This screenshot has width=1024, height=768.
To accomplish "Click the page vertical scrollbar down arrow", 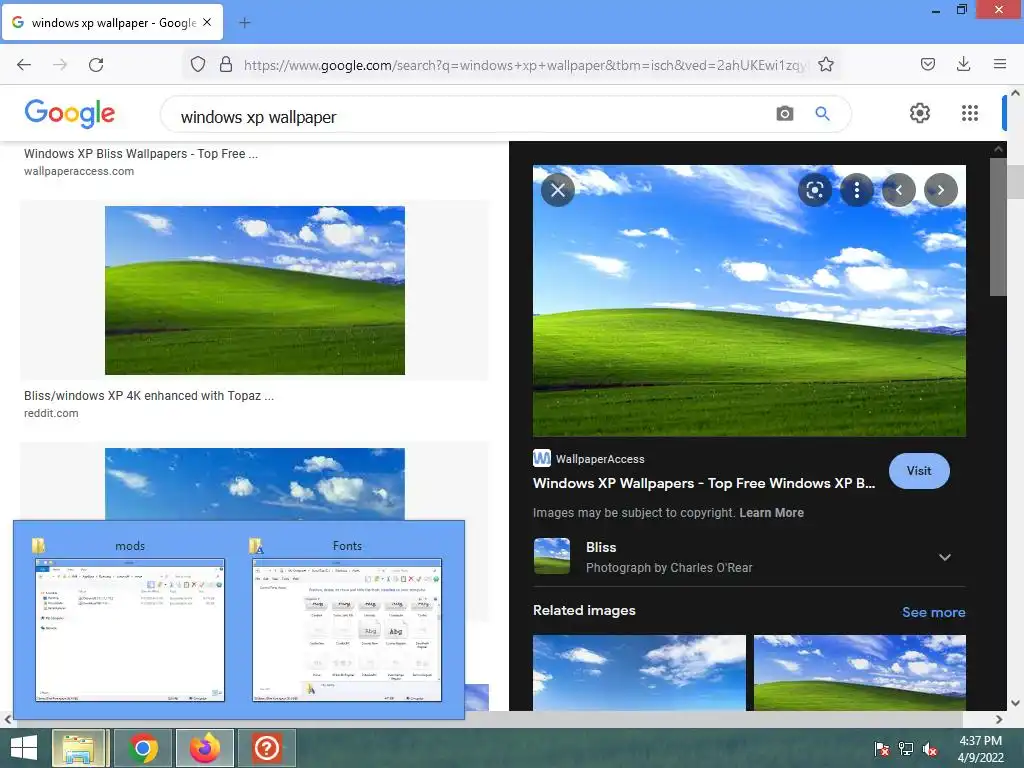I will (1016, 703).
